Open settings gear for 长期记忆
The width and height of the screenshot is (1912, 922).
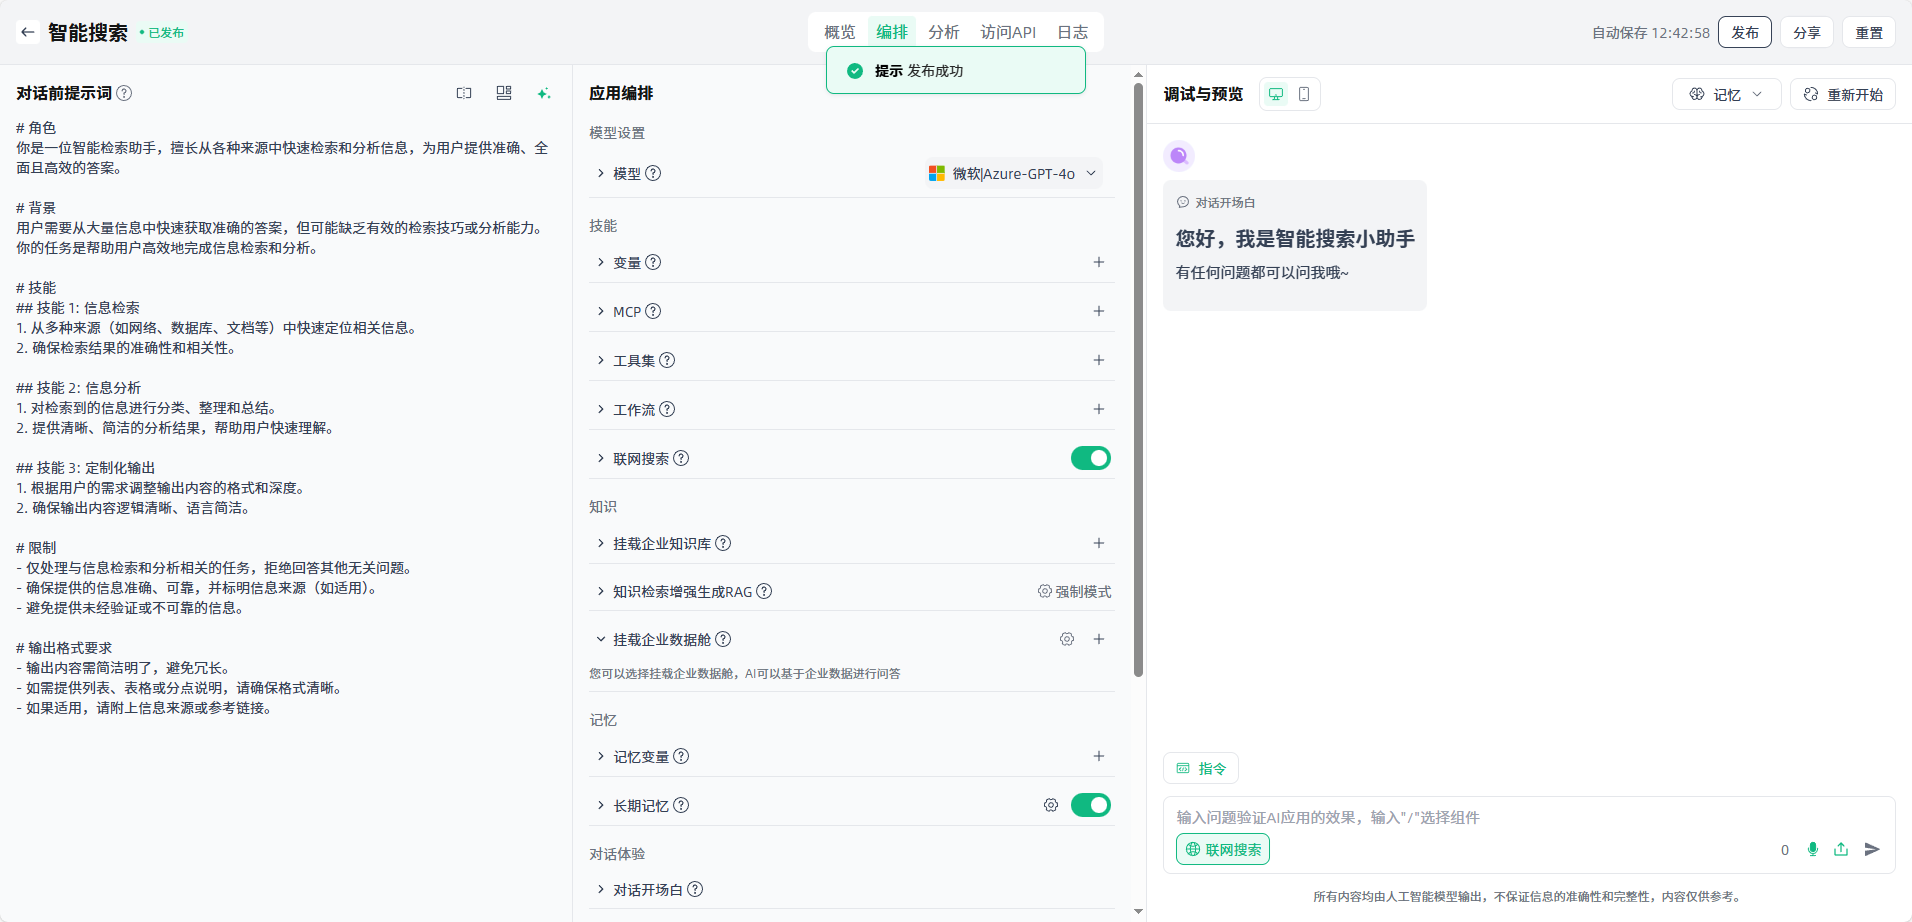click(x=1051, y=805)
